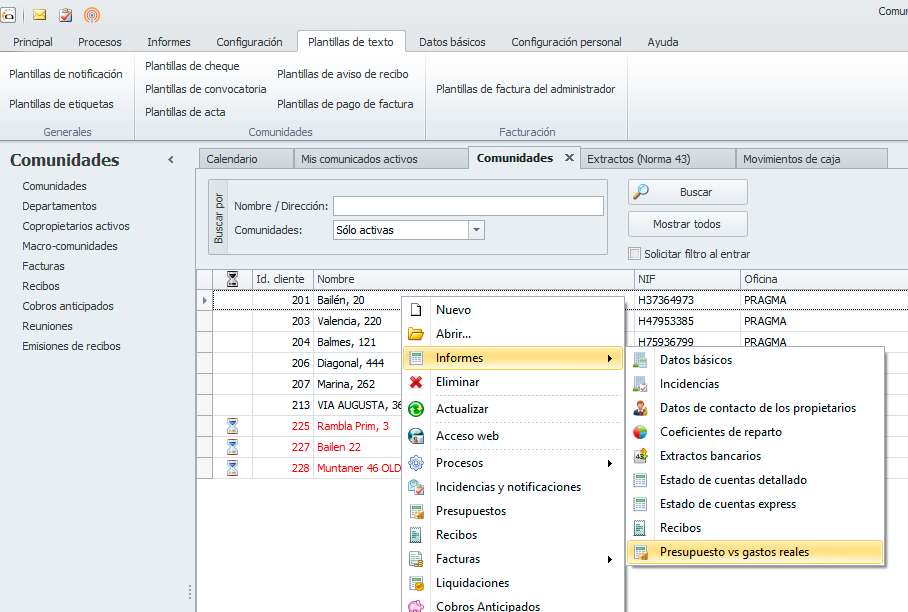The width and height of the screenshot is (908, 612).
Task: Select Presupuesto vs gastos reales report
Action: pyautogui.click(x=734, y=552)
